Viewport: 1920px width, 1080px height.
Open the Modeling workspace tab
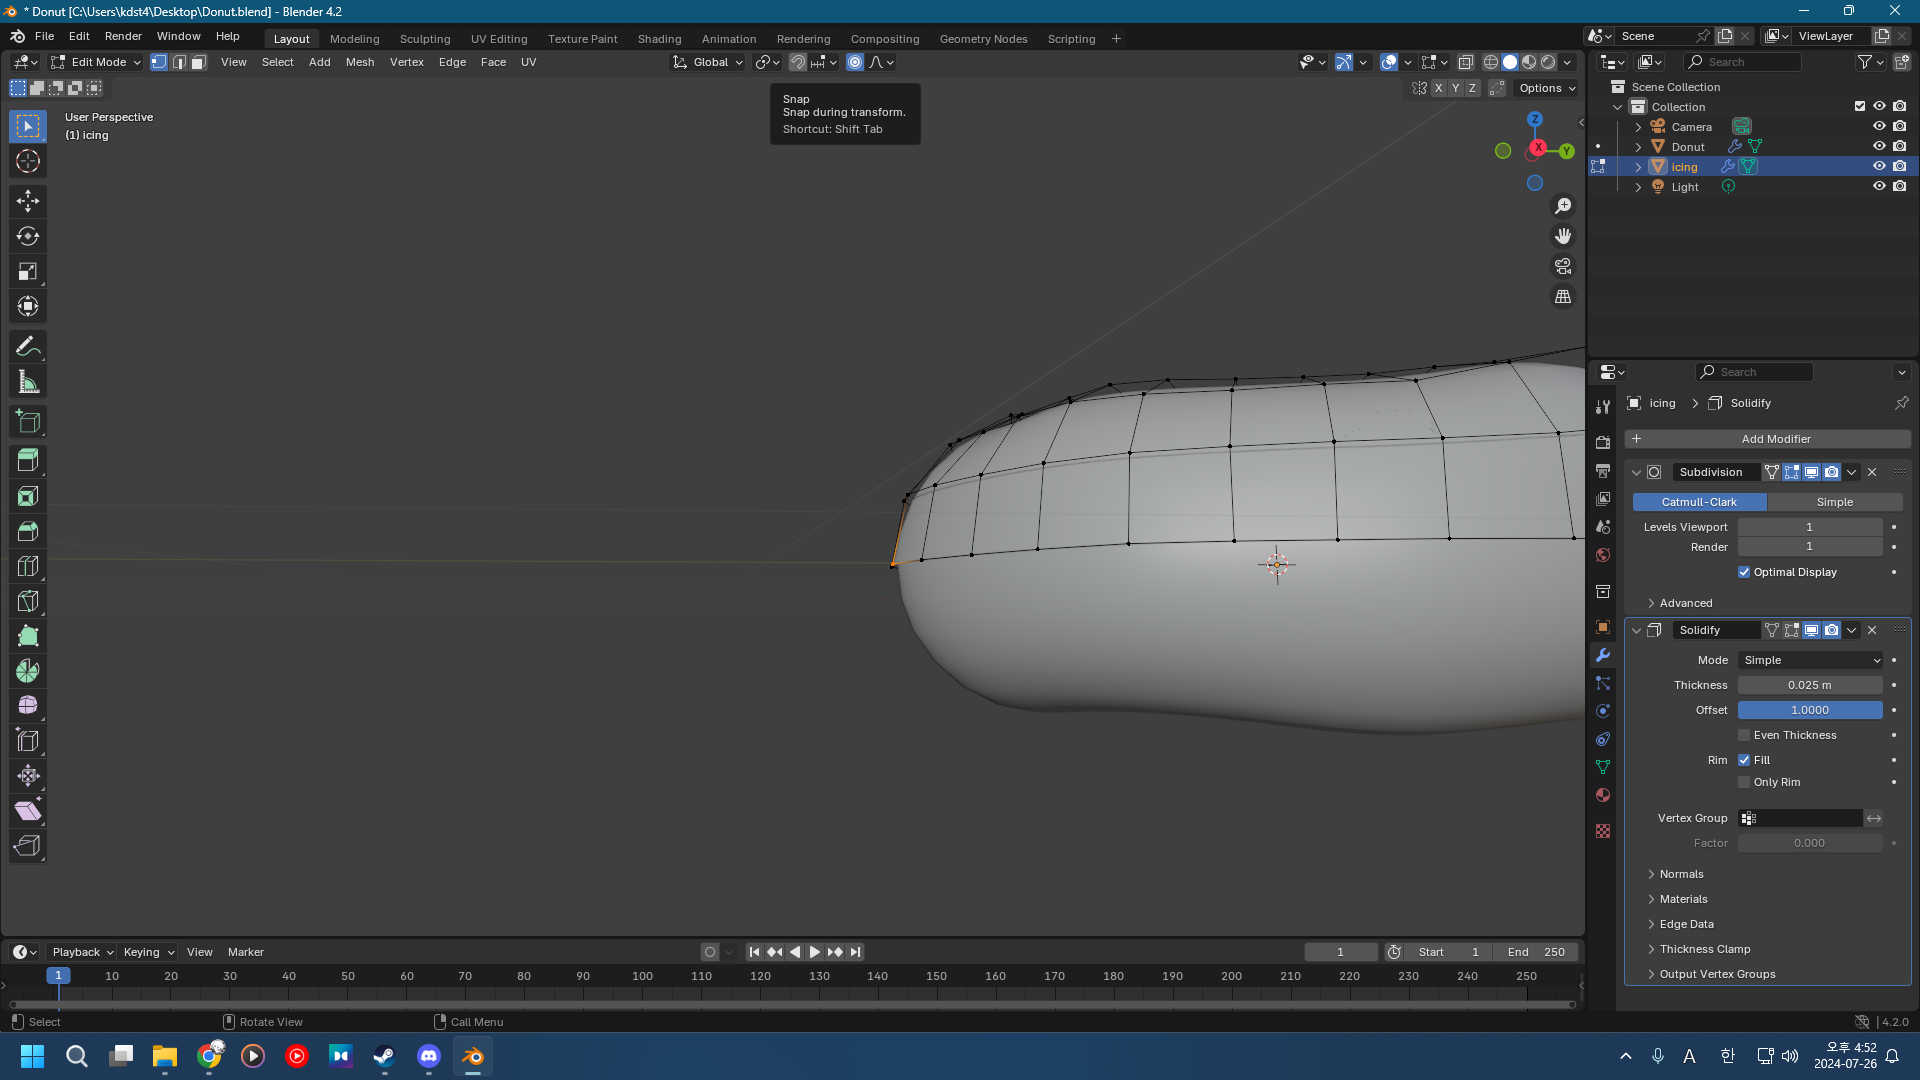click(x=354, y=39)
